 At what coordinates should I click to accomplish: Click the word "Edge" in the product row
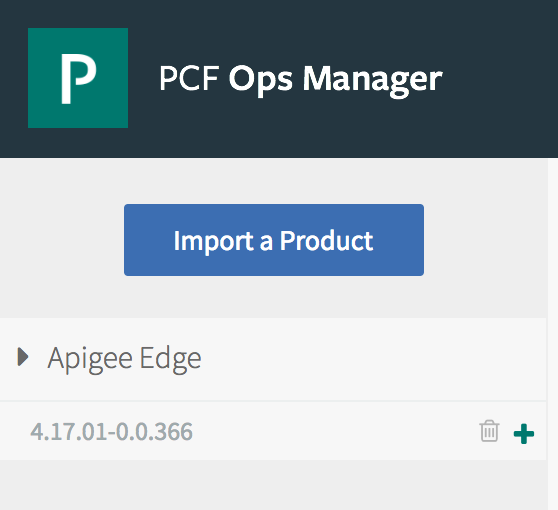coord(170,359)
